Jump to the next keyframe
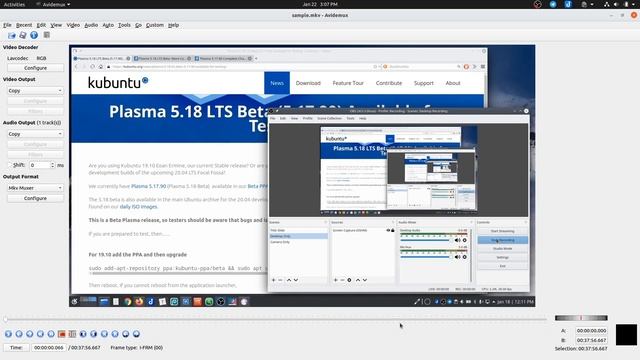 pos(51,334)
